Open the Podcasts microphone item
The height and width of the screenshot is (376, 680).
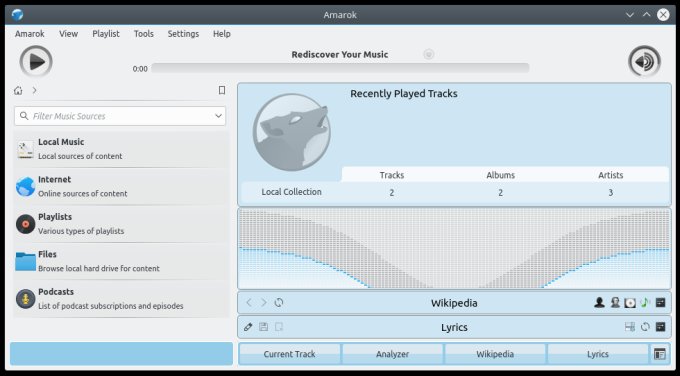[121, 299]
